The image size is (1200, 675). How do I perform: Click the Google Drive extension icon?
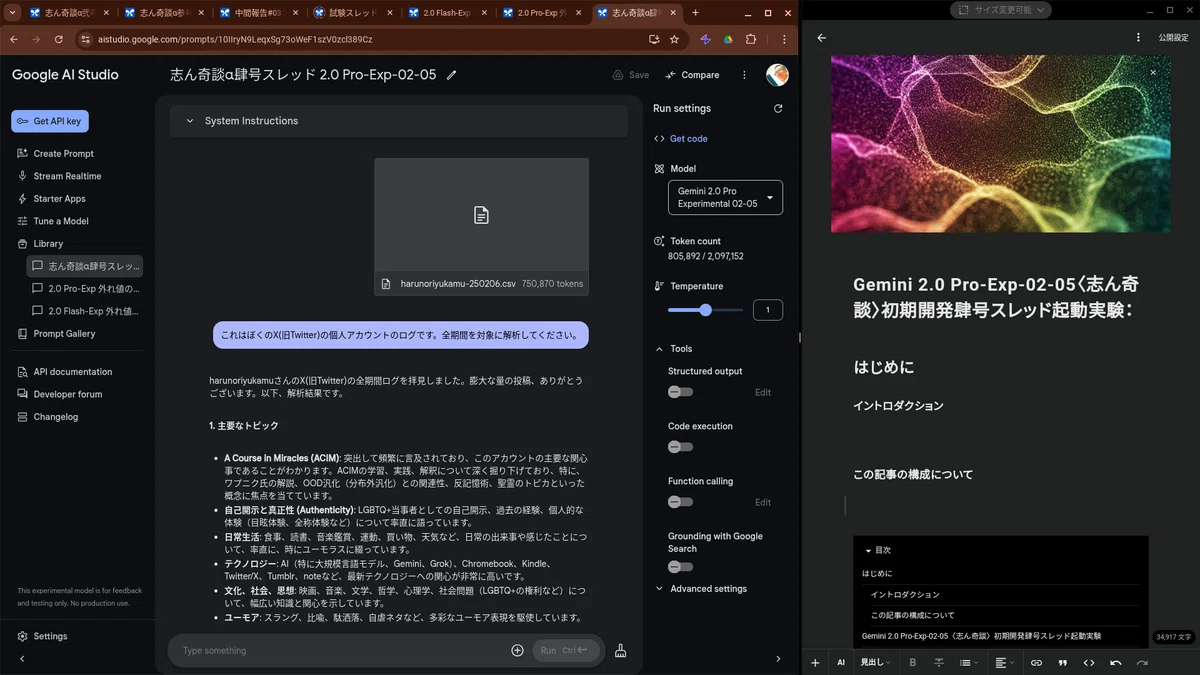[x=728, y=39]
